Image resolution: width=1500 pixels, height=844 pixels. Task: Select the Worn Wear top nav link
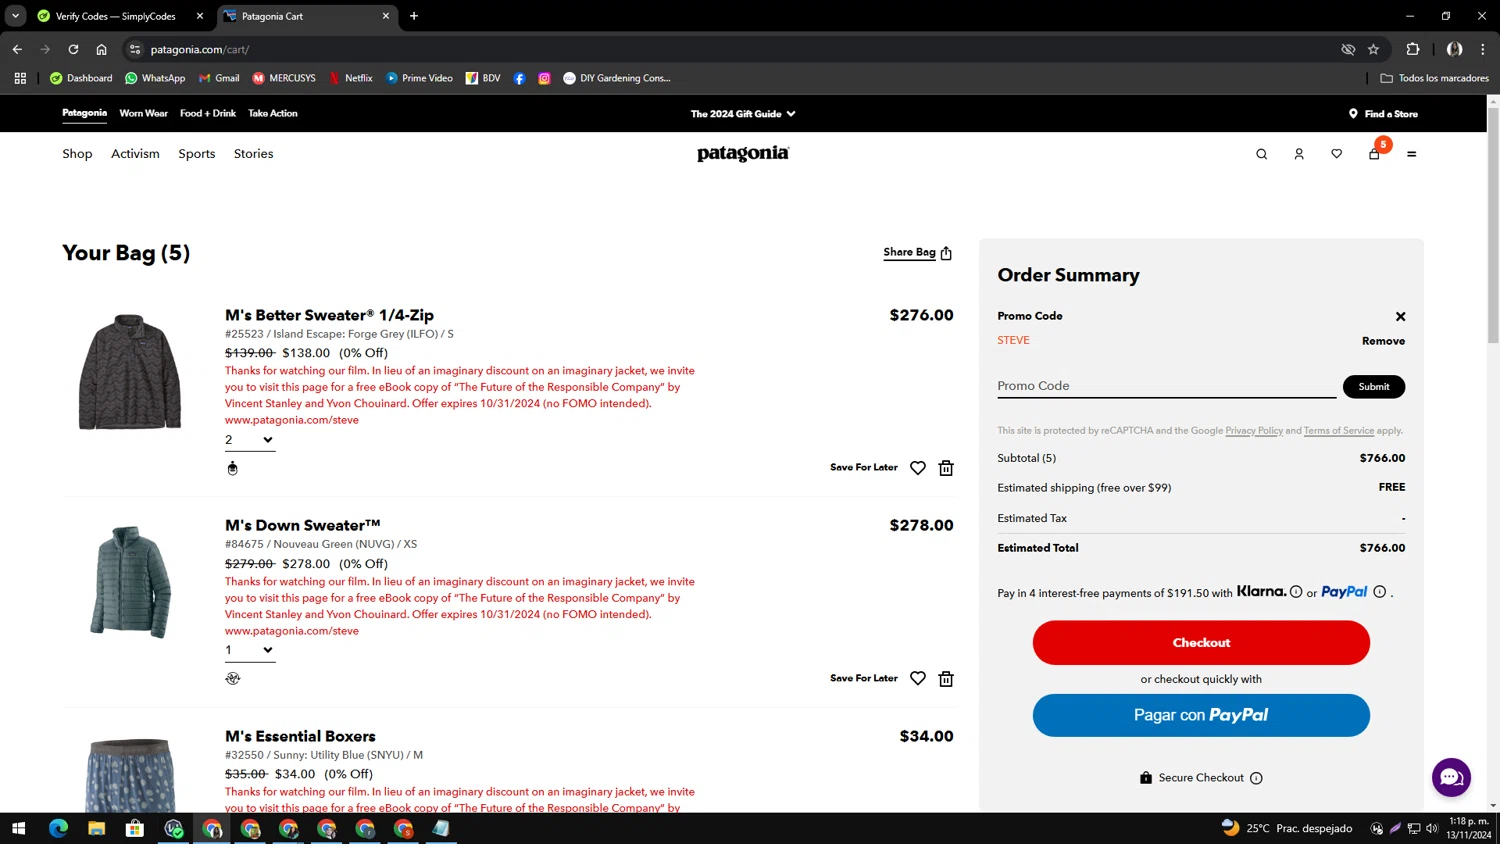tap(143, 113)
